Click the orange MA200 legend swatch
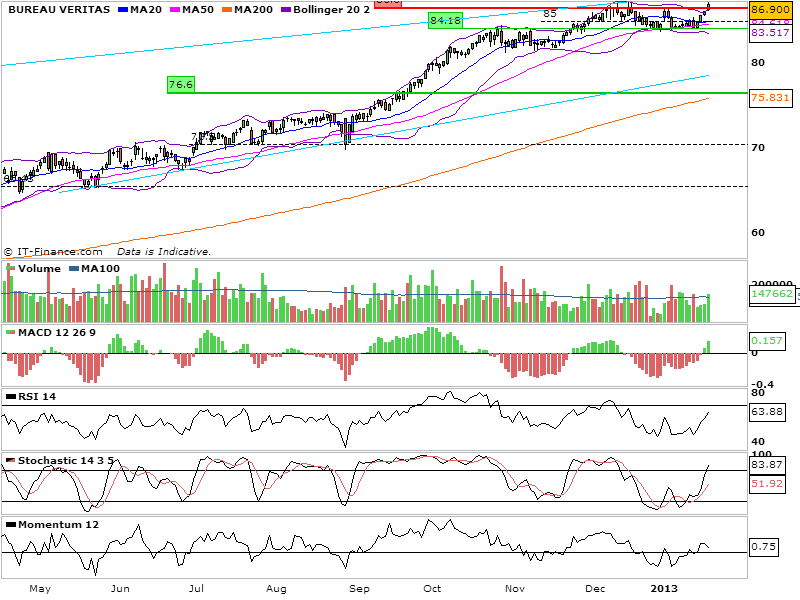The image size is (800, 600). (x=227, y=10)
